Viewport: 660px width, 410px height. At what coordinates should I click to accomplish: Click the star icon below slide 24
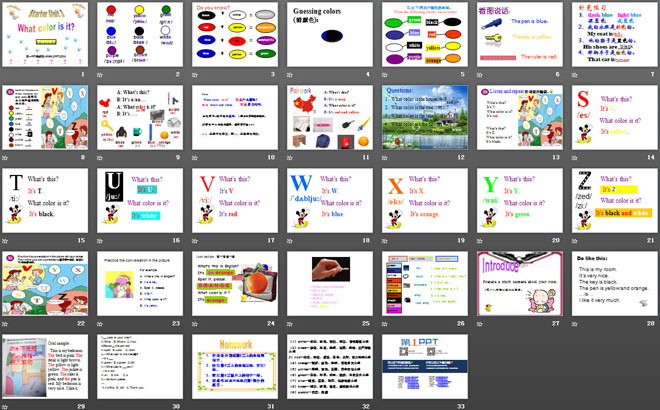pyautogui.click(x=196, y=323)
